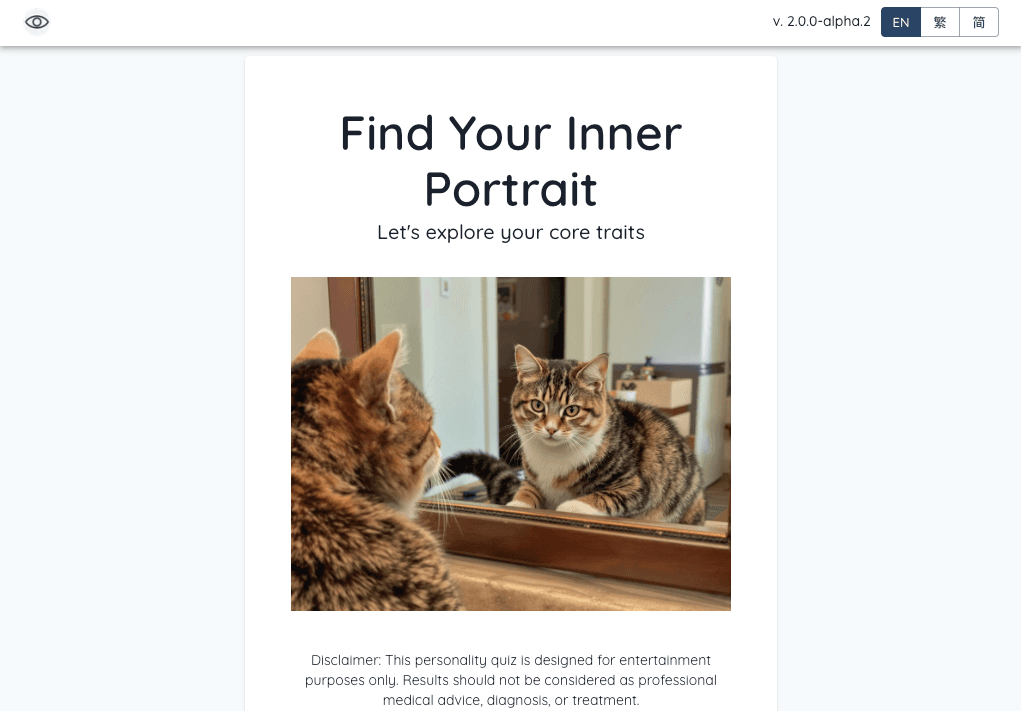Open the cat and mirror photo

point(510,443)
